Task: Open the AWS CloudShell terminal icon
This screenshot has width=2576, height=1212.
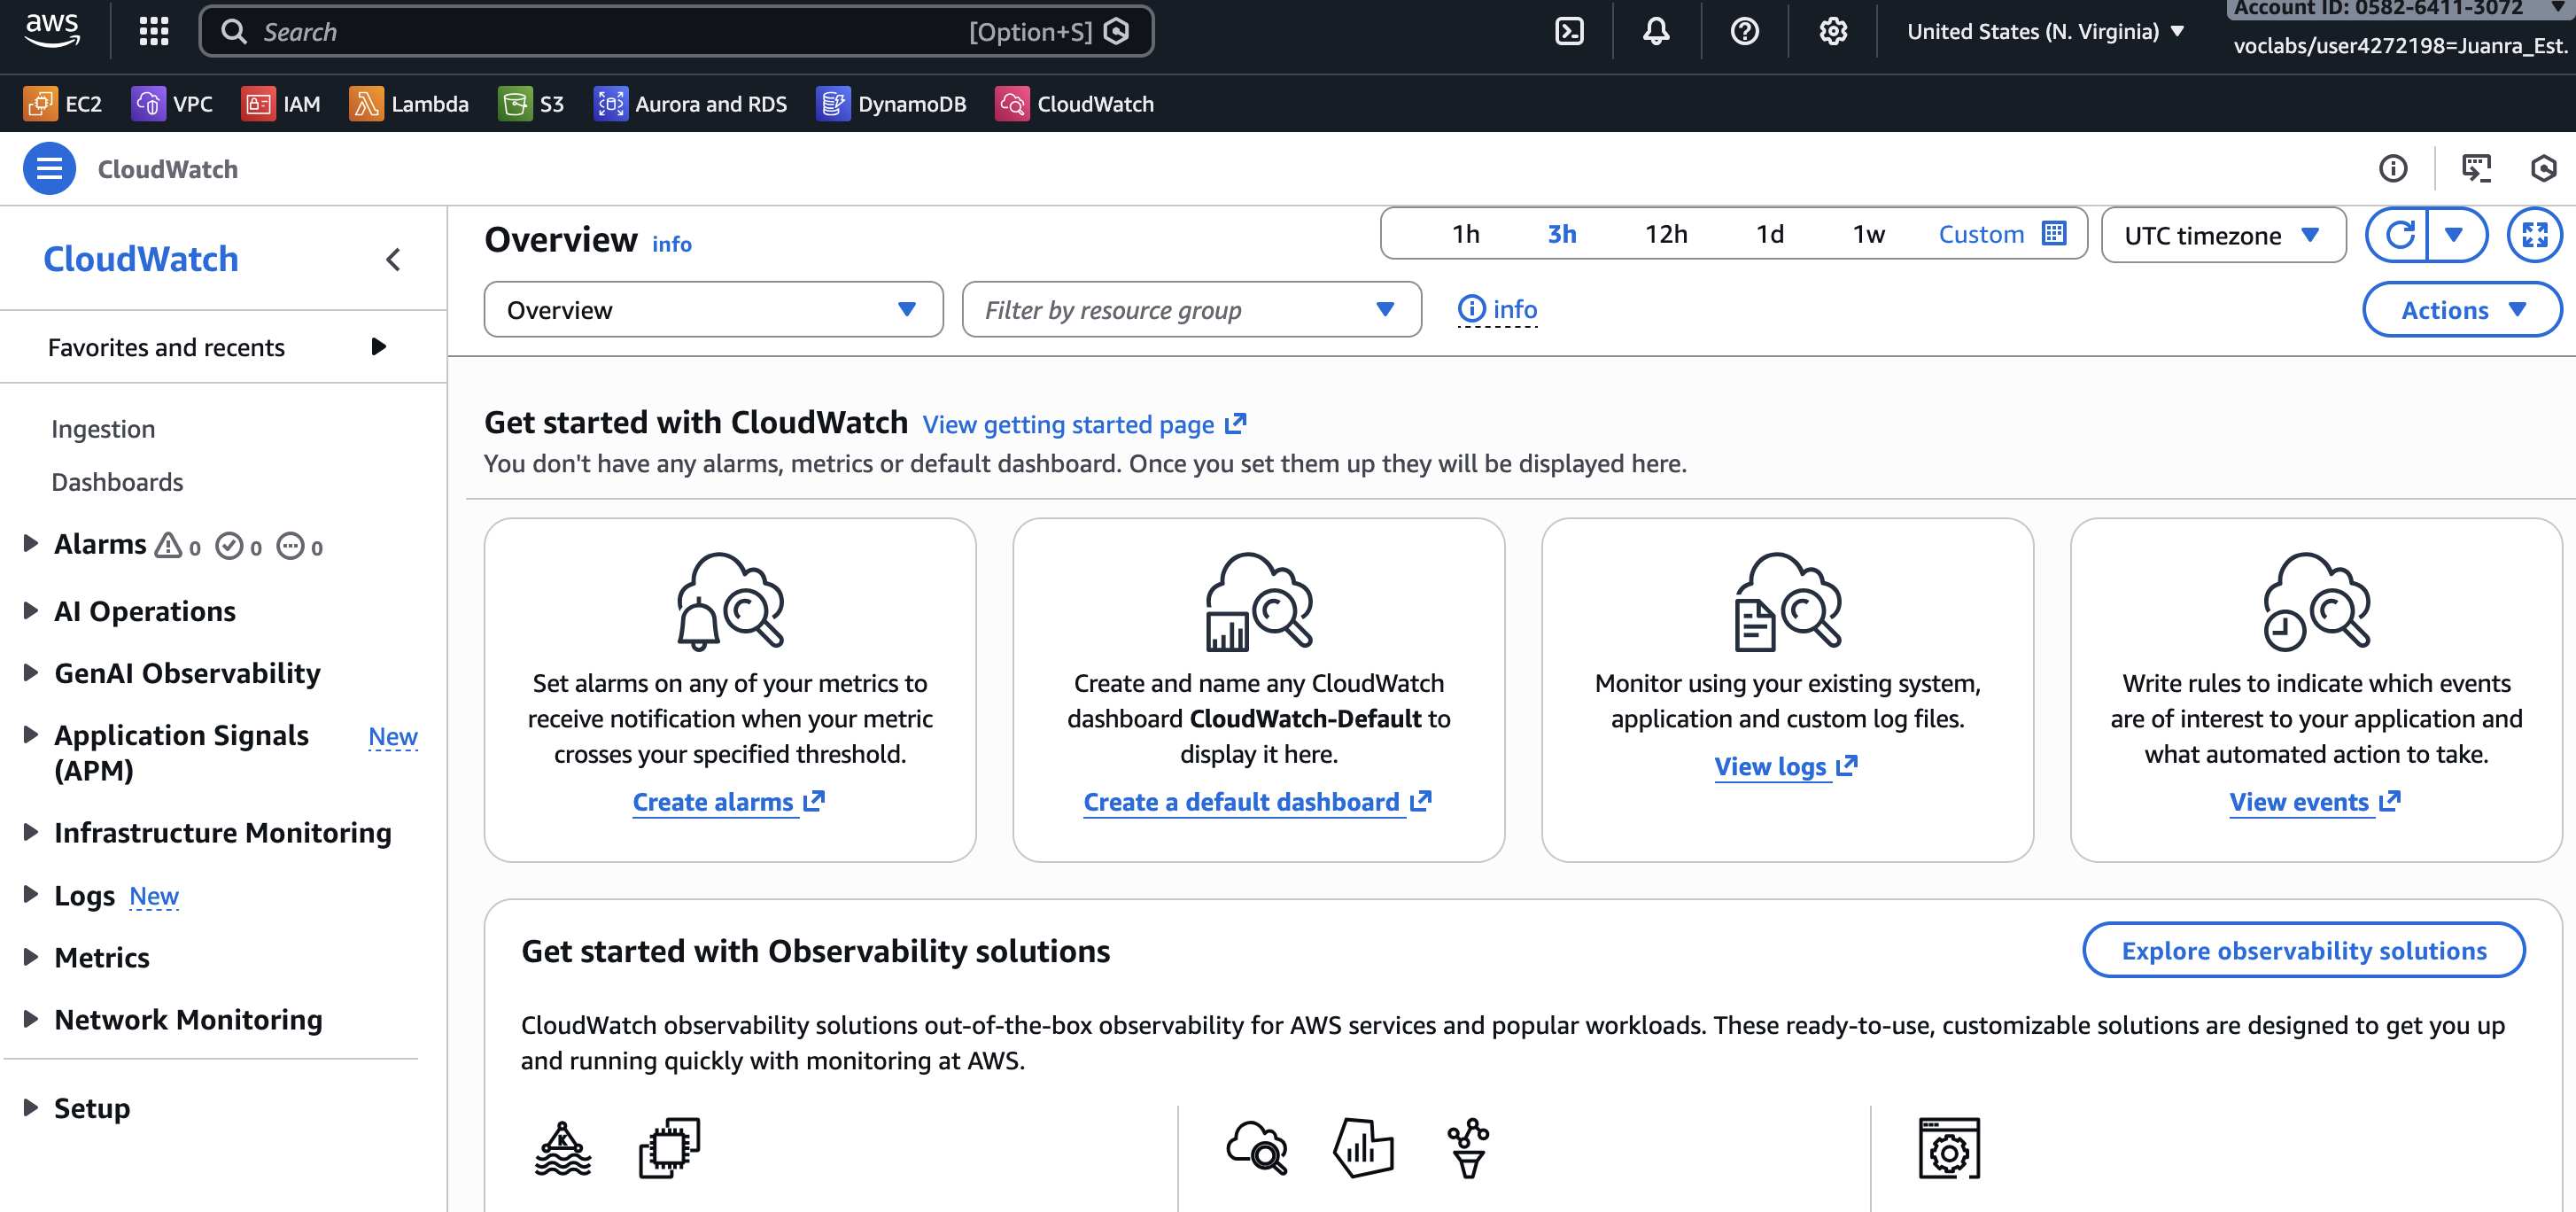Action: point(1569,31)
